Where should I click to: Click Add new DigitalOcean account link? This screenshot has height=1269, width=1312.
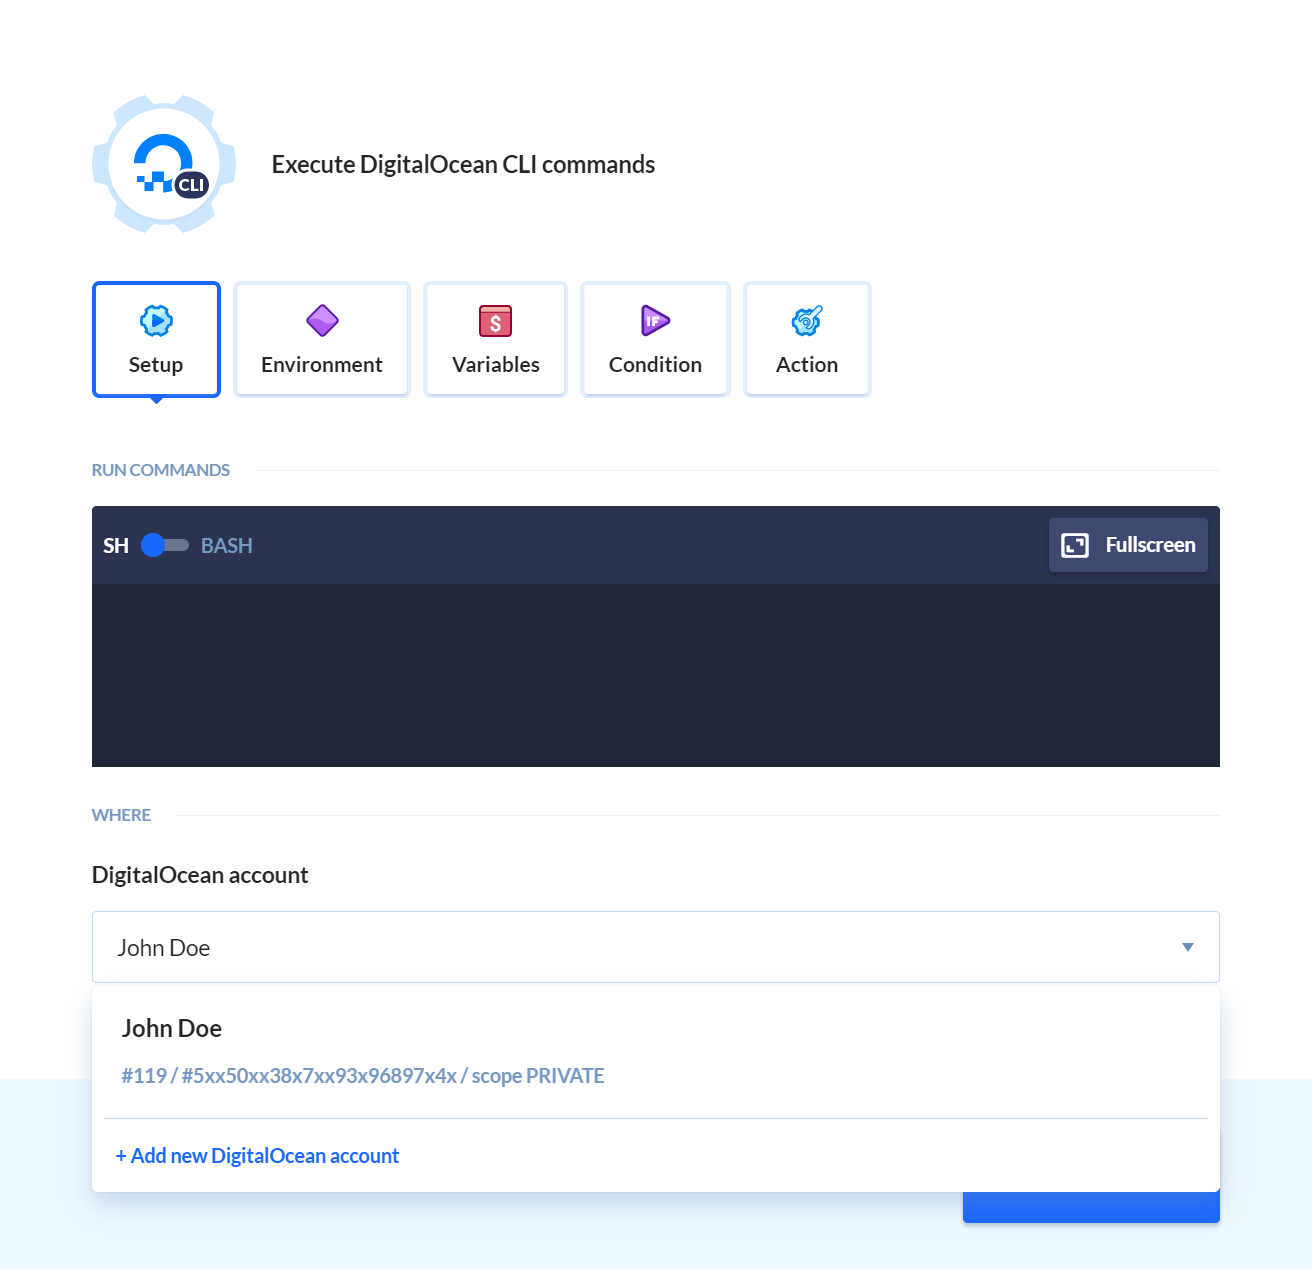[257, 1156]
